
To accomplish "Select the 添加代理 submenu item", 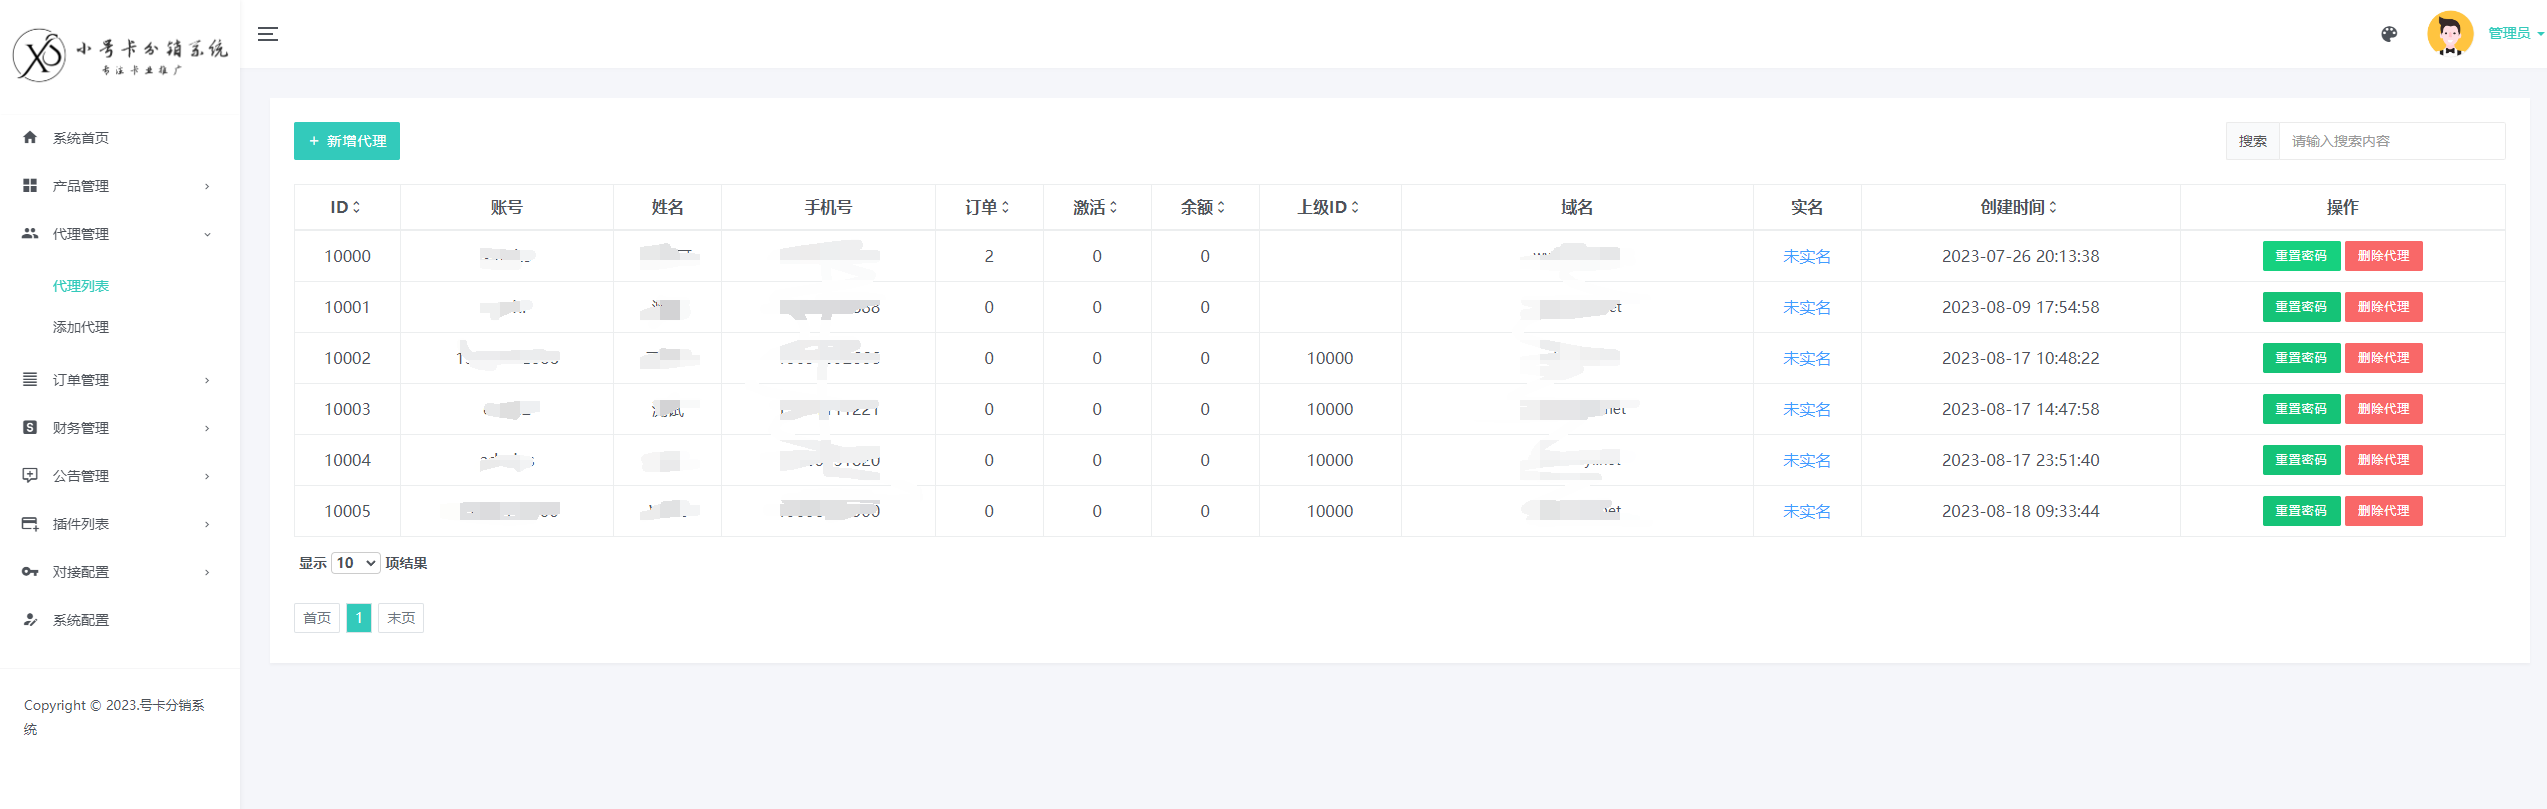I will pos(81,327).
